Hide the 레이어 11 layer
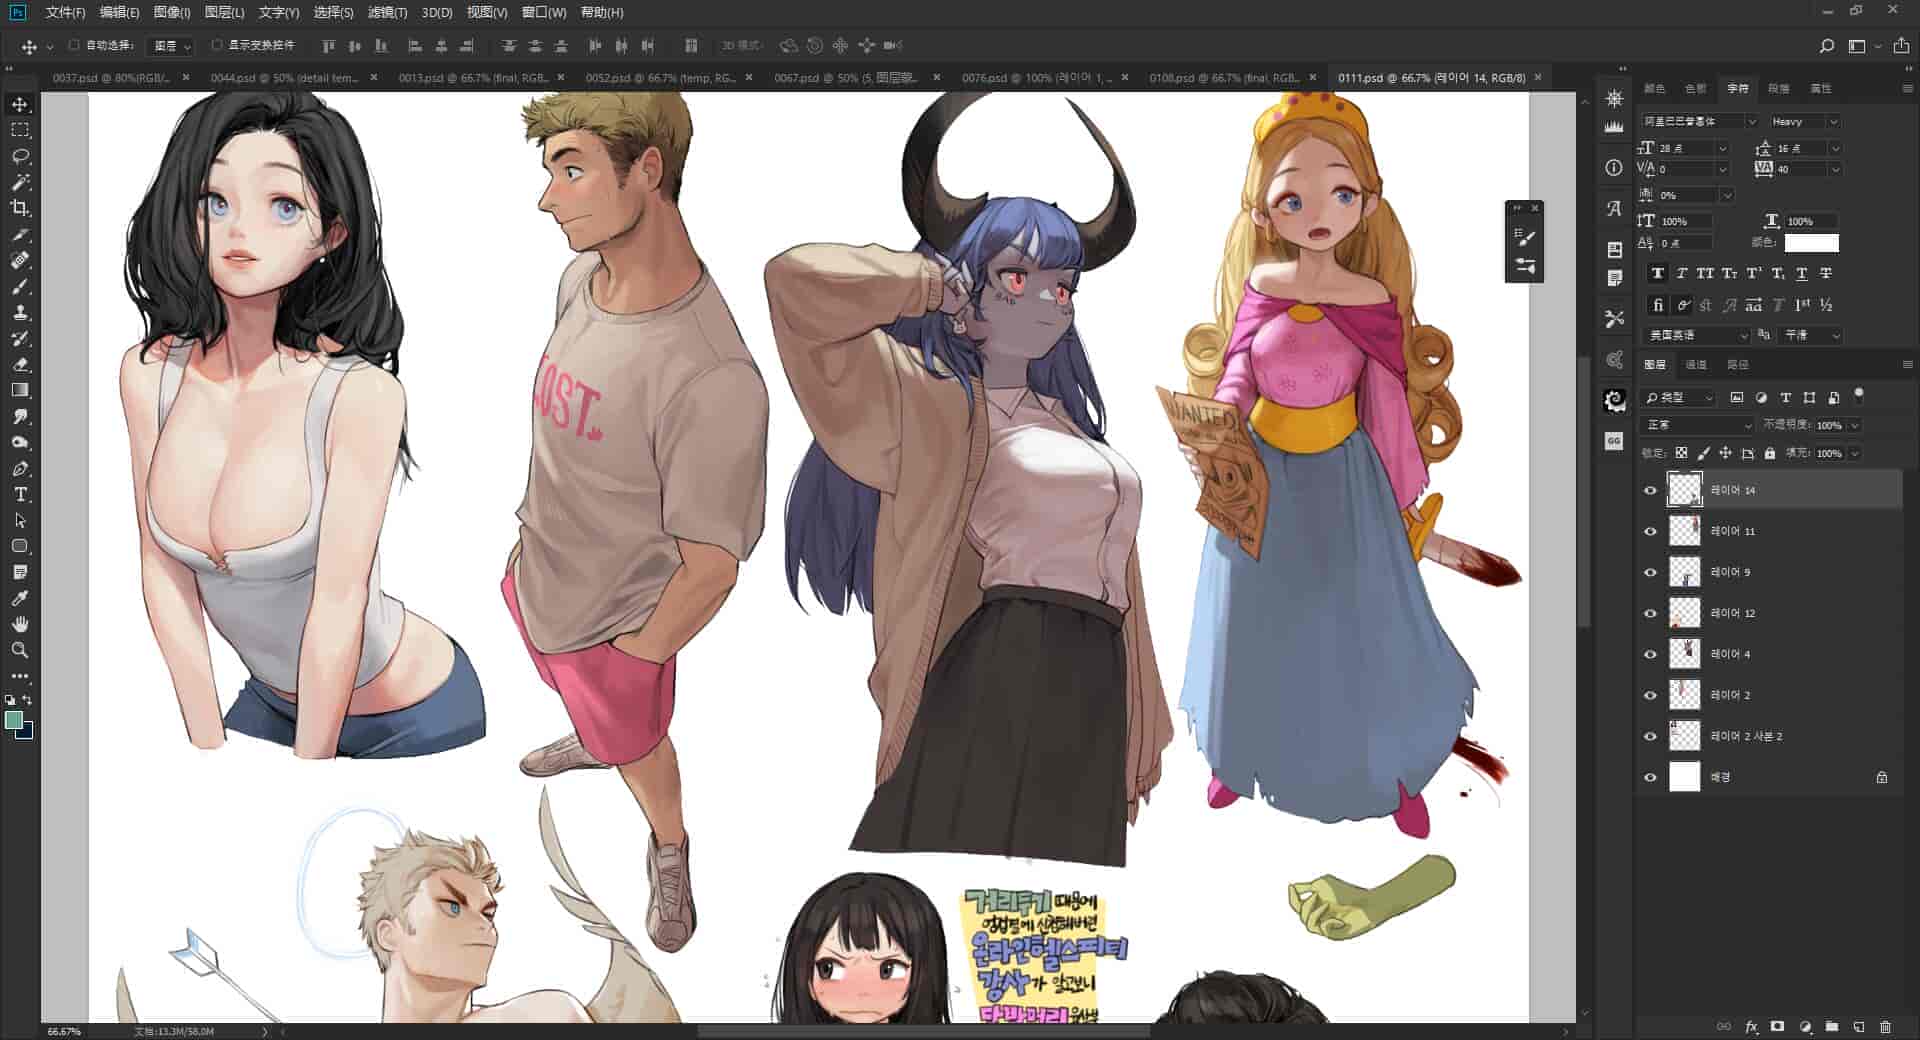Image resolution: width=1920 pixels, height=1040 pixels. (1650, 531)
